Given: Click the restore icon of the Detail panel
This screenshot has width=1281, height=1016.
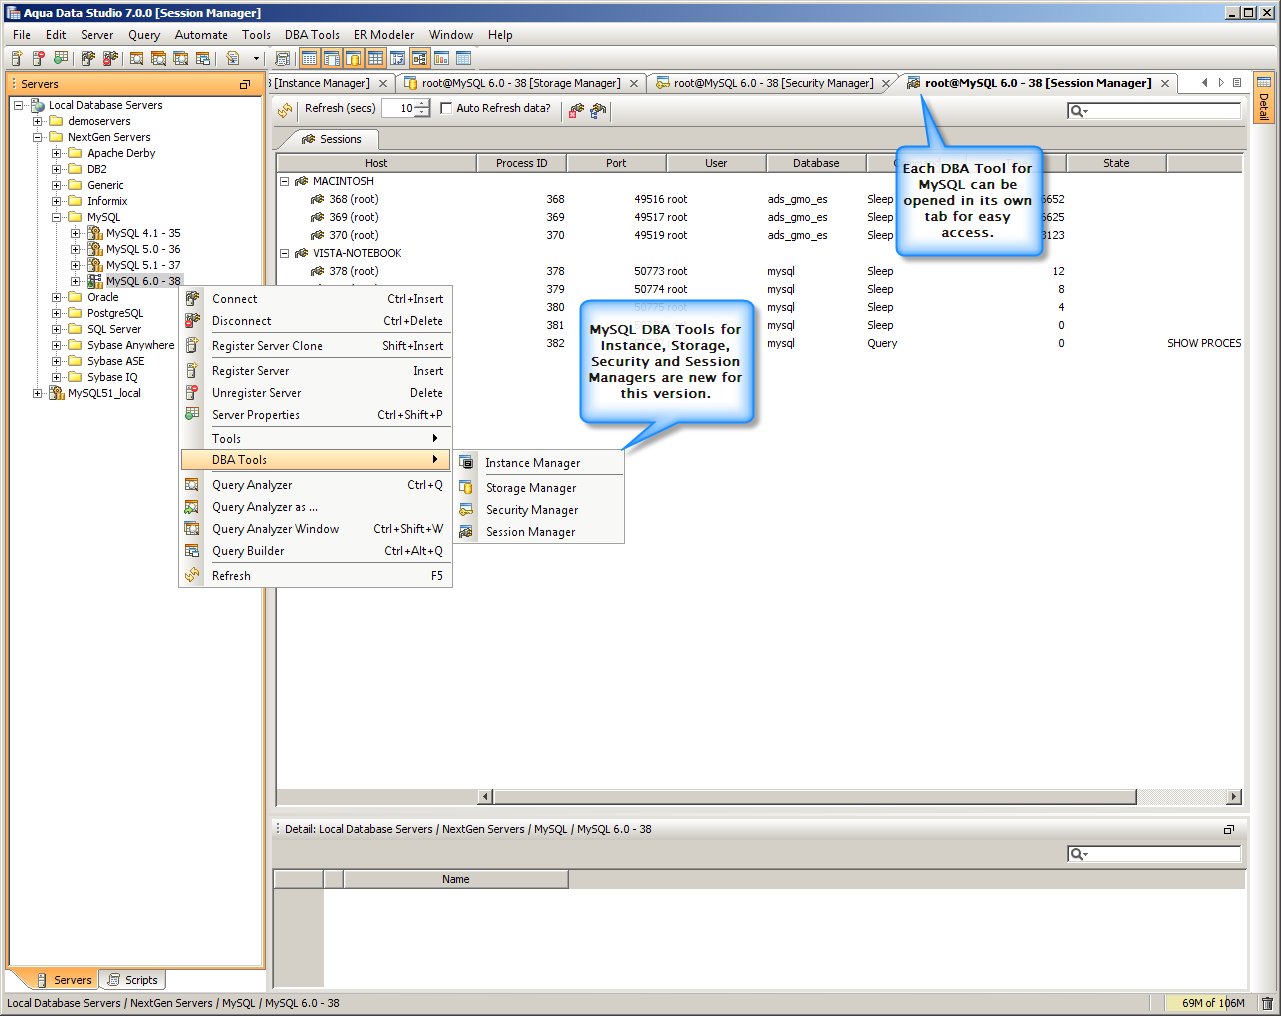Looking at the screenshot, I should click(x=1229, y=829).
